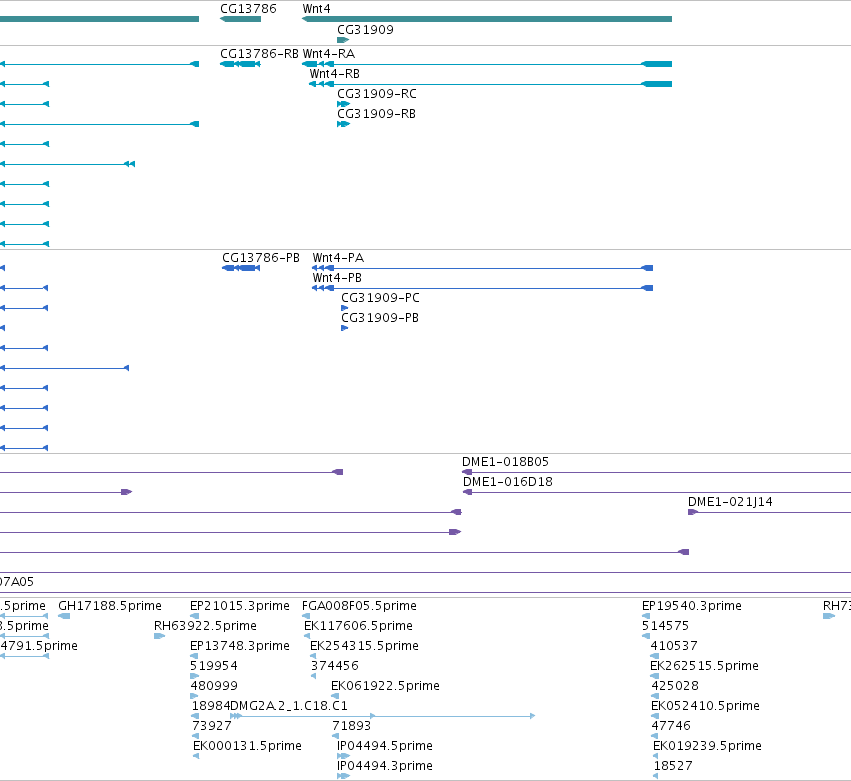This screenshot has width=851, height=781.
Task: Select the RH63922.5prime EST label
Action: (x=205, y=626)
